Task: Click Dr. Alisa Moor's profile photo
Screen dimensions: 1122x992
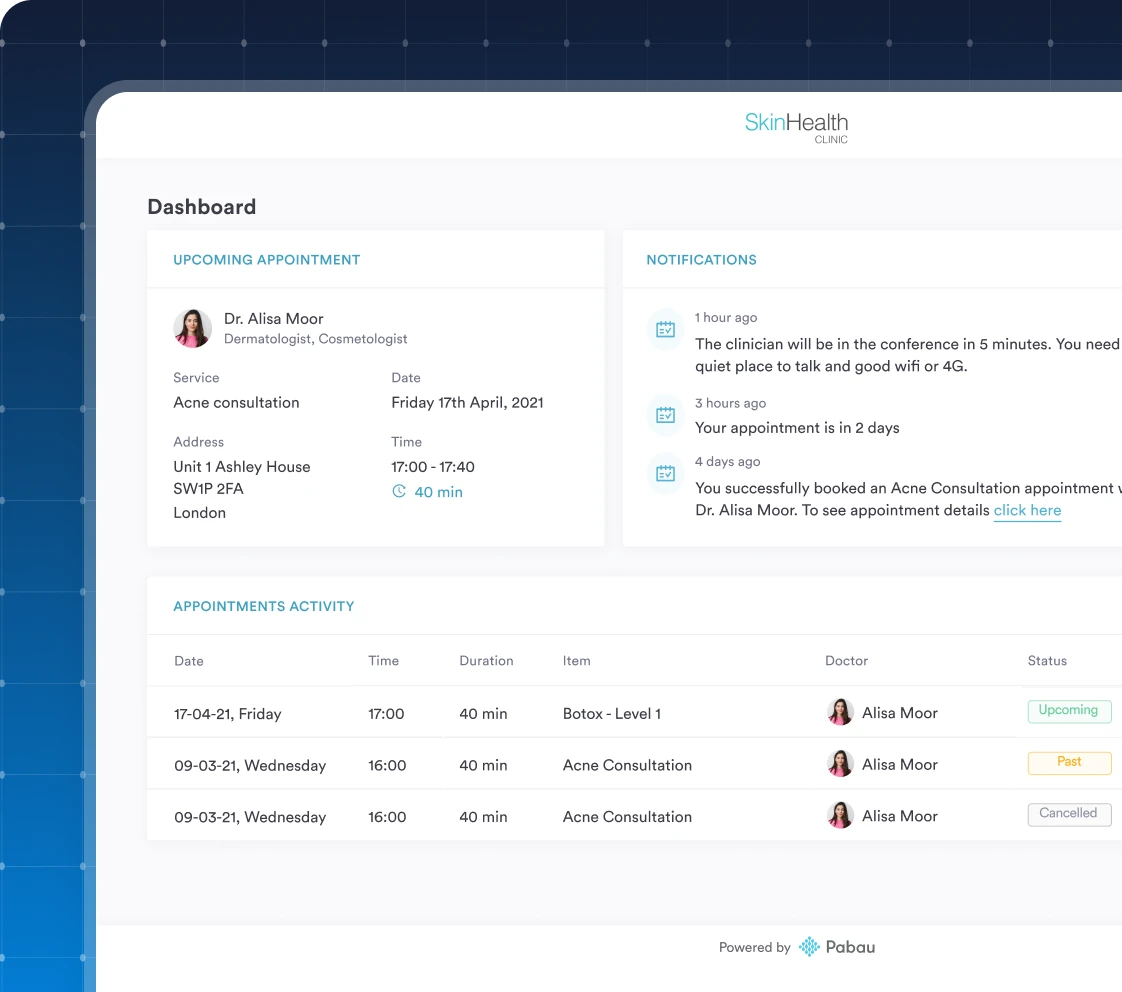Action: tap(192, 328)
